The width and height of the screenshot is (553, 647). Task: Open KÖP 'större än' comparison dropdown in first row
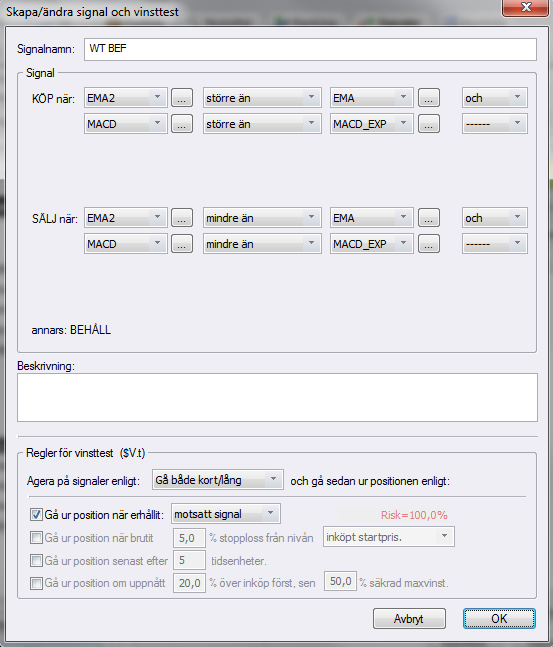[262, 98]
